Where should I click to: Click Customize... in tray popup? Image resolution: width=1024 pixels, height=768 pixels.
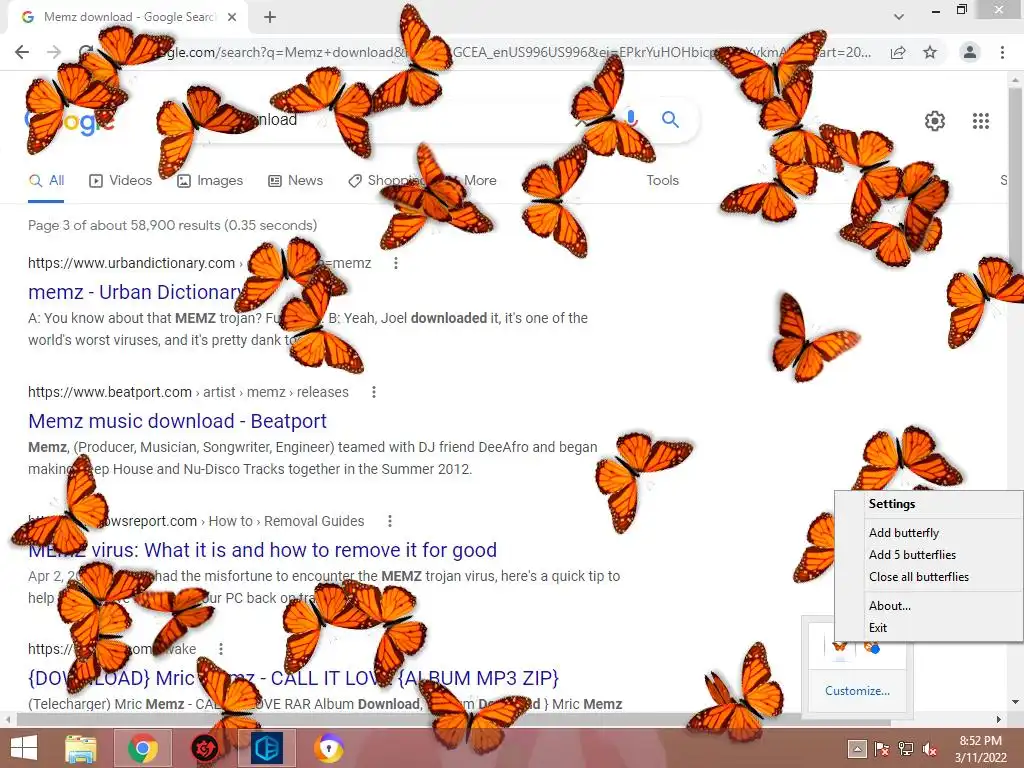pyautogui.click(x=857, y=691)
